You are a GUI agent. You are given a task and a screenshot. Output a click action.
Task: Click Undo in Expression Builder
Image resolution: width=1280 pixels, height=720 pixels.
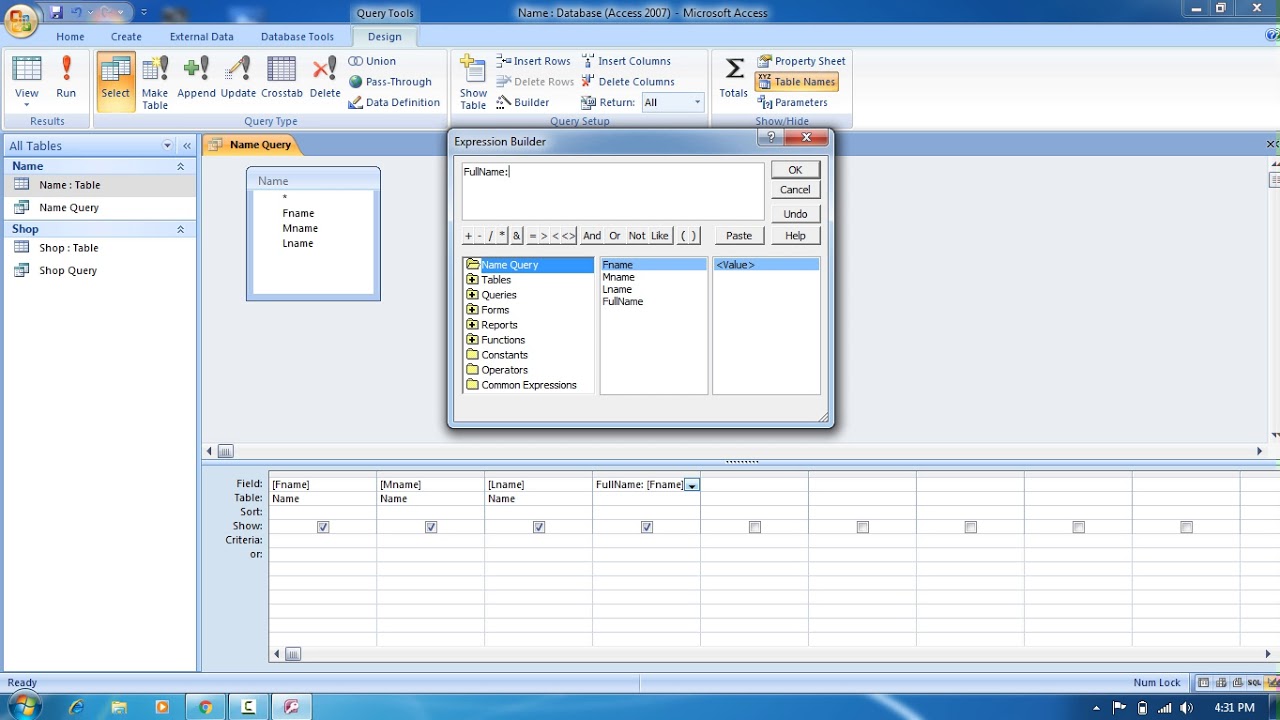coord(795,214)
